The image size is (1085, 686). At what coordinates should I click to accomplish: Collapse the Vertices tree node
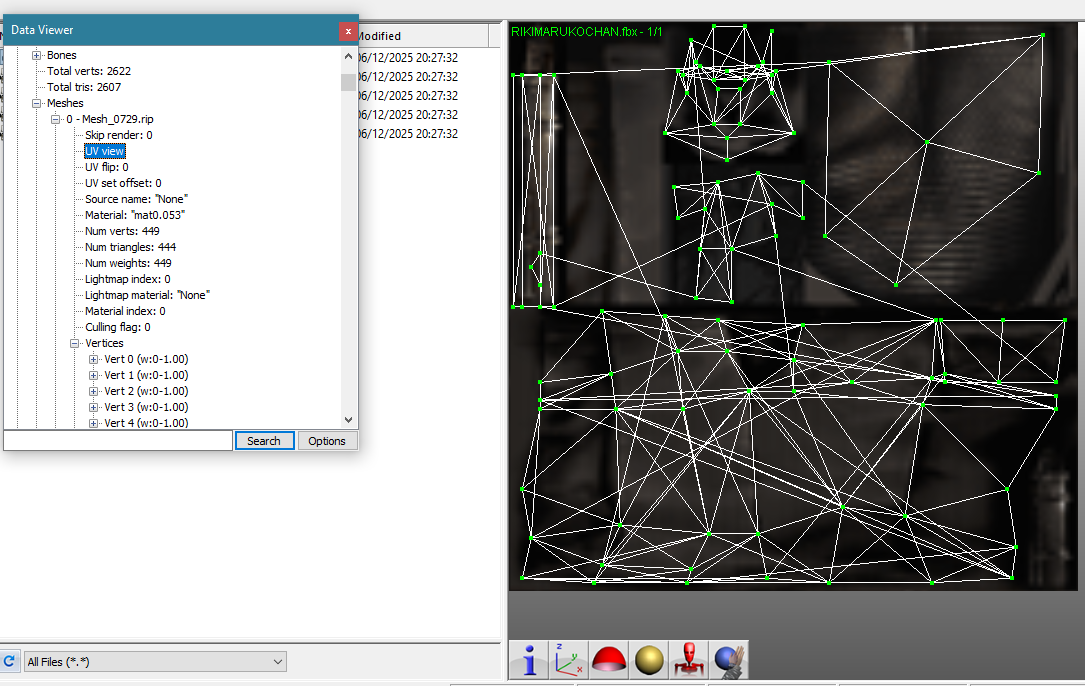(x=75, y=343)
